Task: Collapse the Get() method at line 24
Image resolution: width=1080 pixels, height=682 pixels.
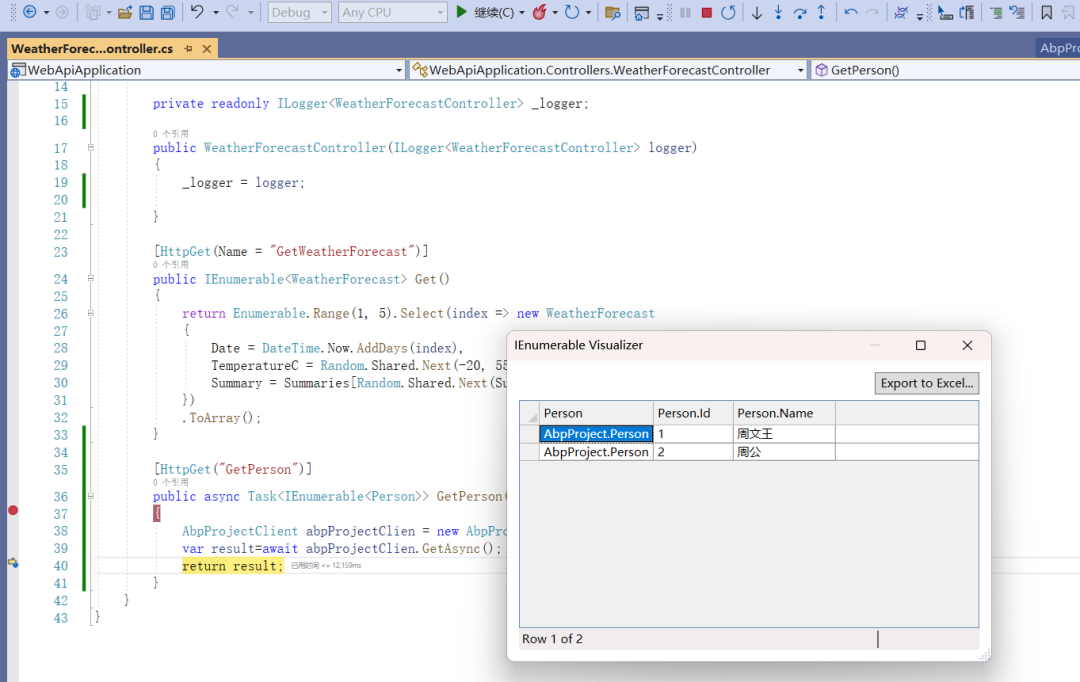Action: (90, 278)
